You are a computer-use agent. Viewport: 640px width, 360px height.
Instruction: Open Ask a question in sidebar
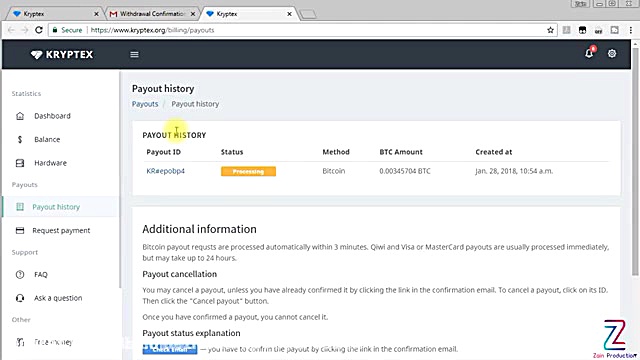point(58,298)
